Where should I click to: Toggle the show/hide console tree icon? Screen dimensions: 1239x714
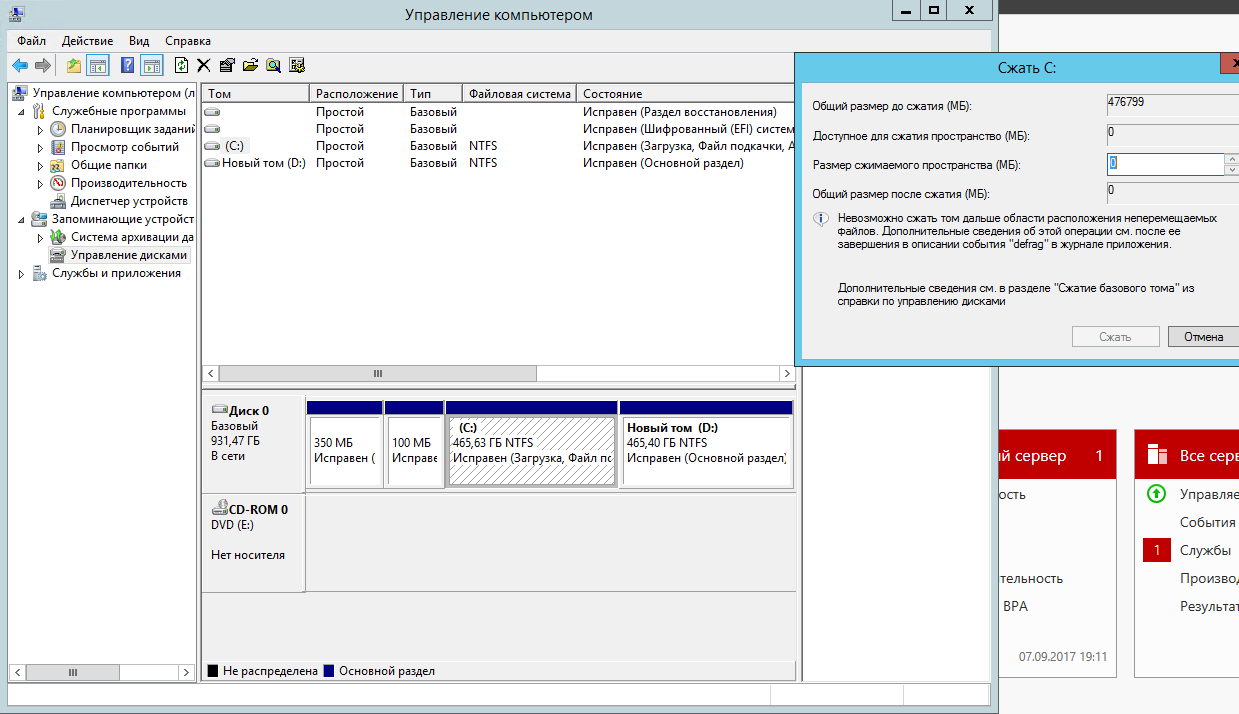98,65
